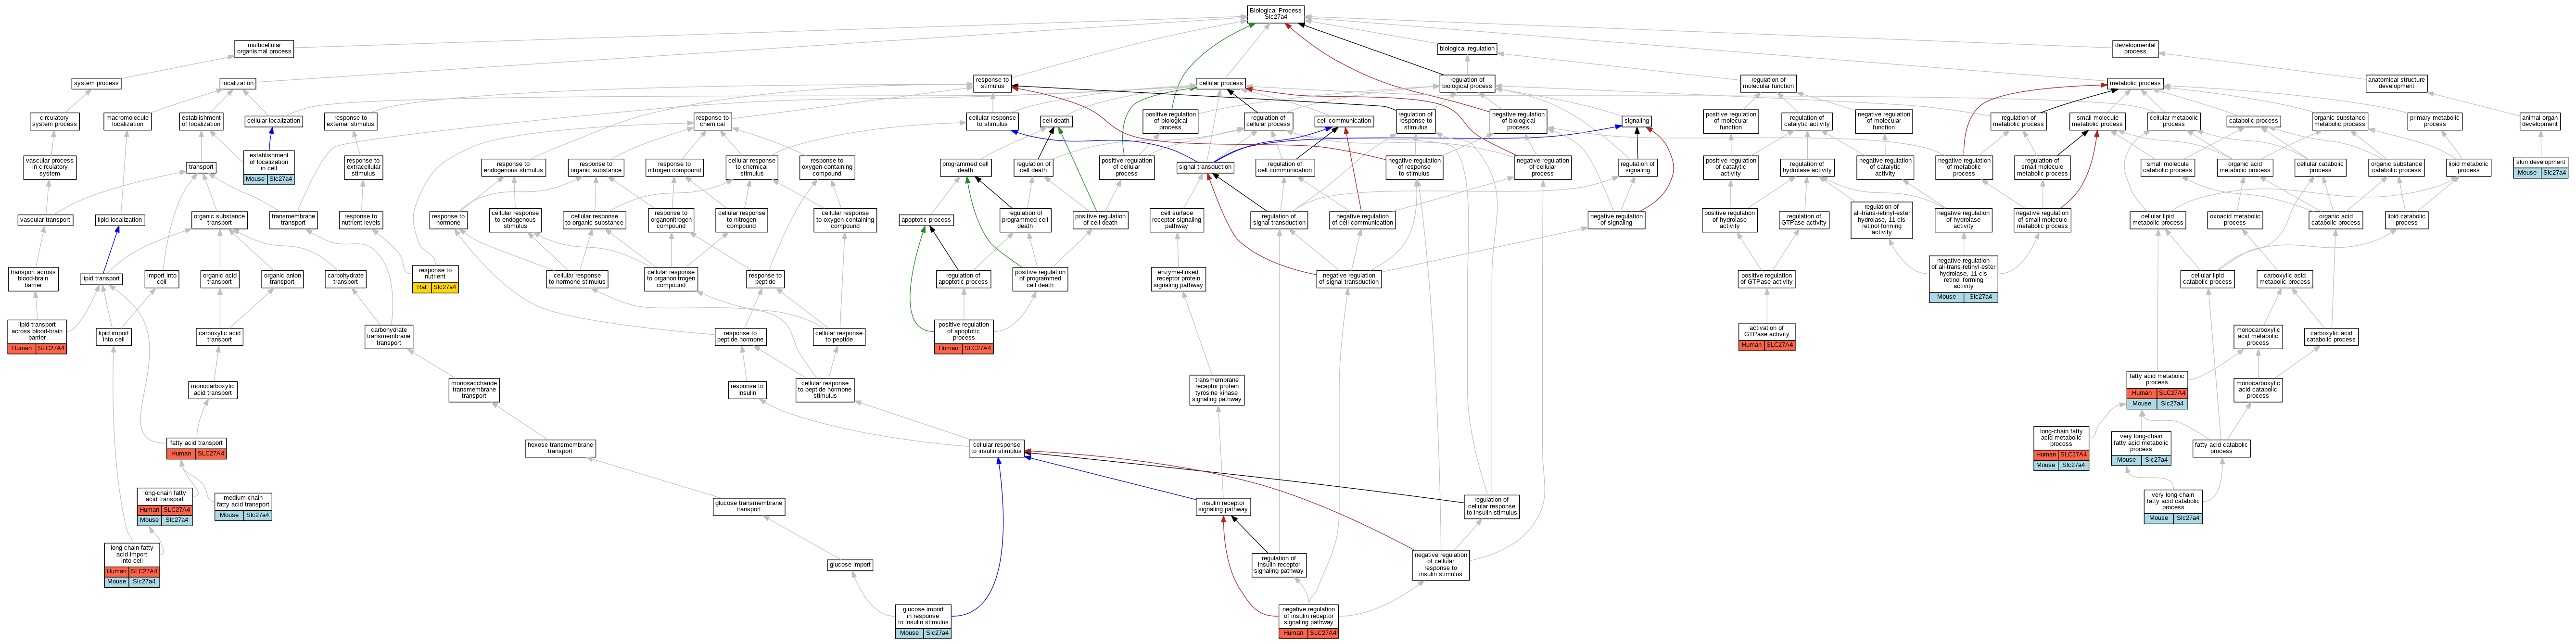This screenshot has height=644, width=2576.
Task: Select 'anatomical structure development' node
Action: [x=2396, y=83]
